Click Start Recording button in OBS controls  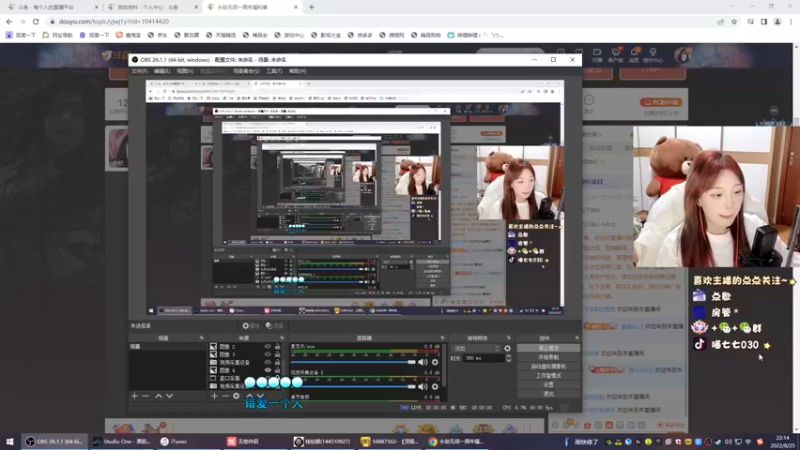tap(548, 357)
